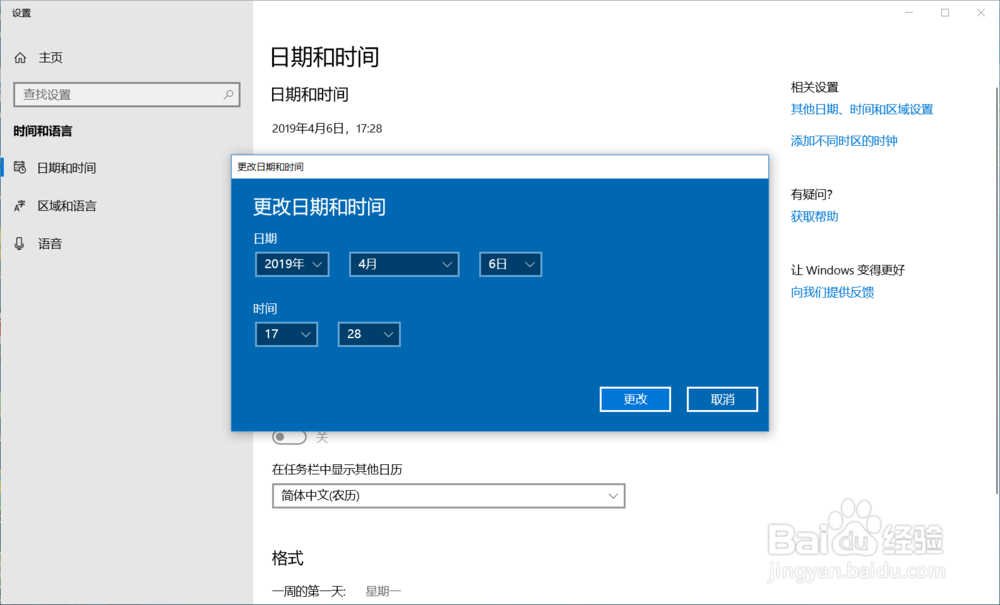Image resolution: width=1000 pixels, height=605 pixels.
Task: Click the globe icon for 区域和语言
Action: tap(22, 205)
